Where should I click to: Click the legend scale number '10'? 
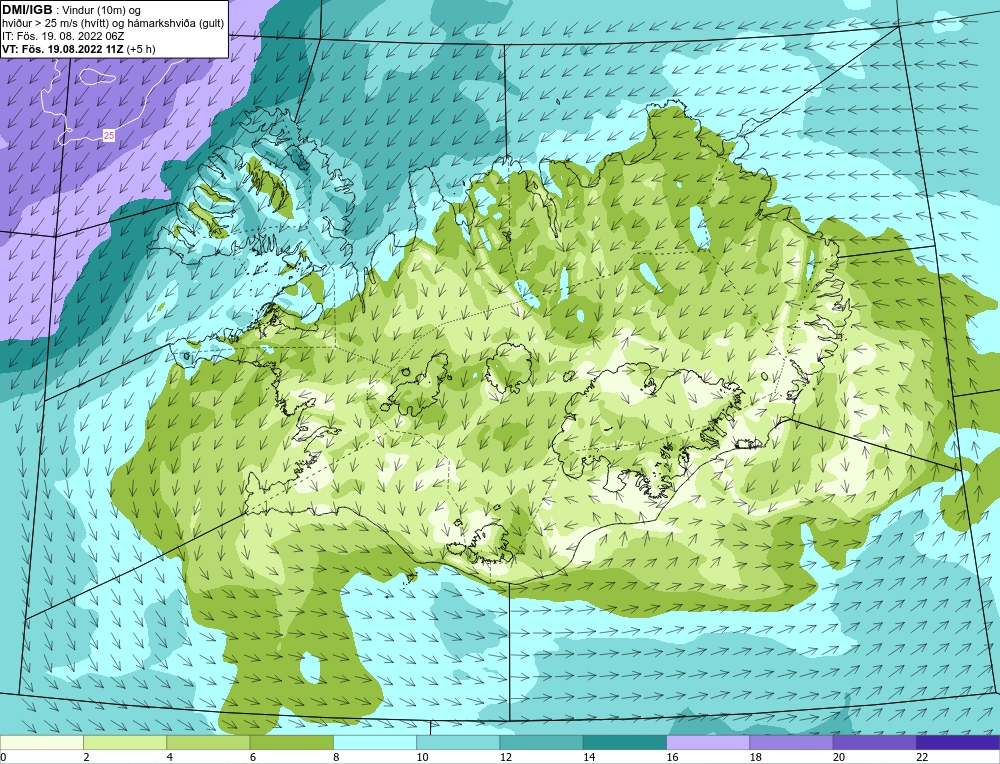(x=422, y=757)
